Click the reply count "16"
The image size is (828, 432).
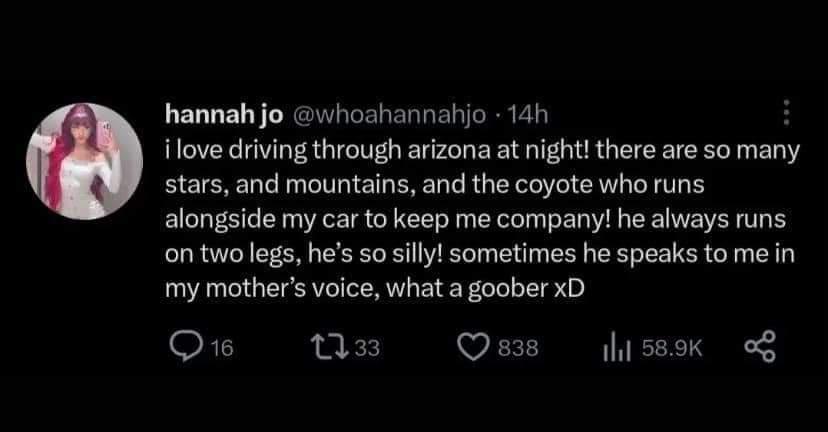pos(222,347)
